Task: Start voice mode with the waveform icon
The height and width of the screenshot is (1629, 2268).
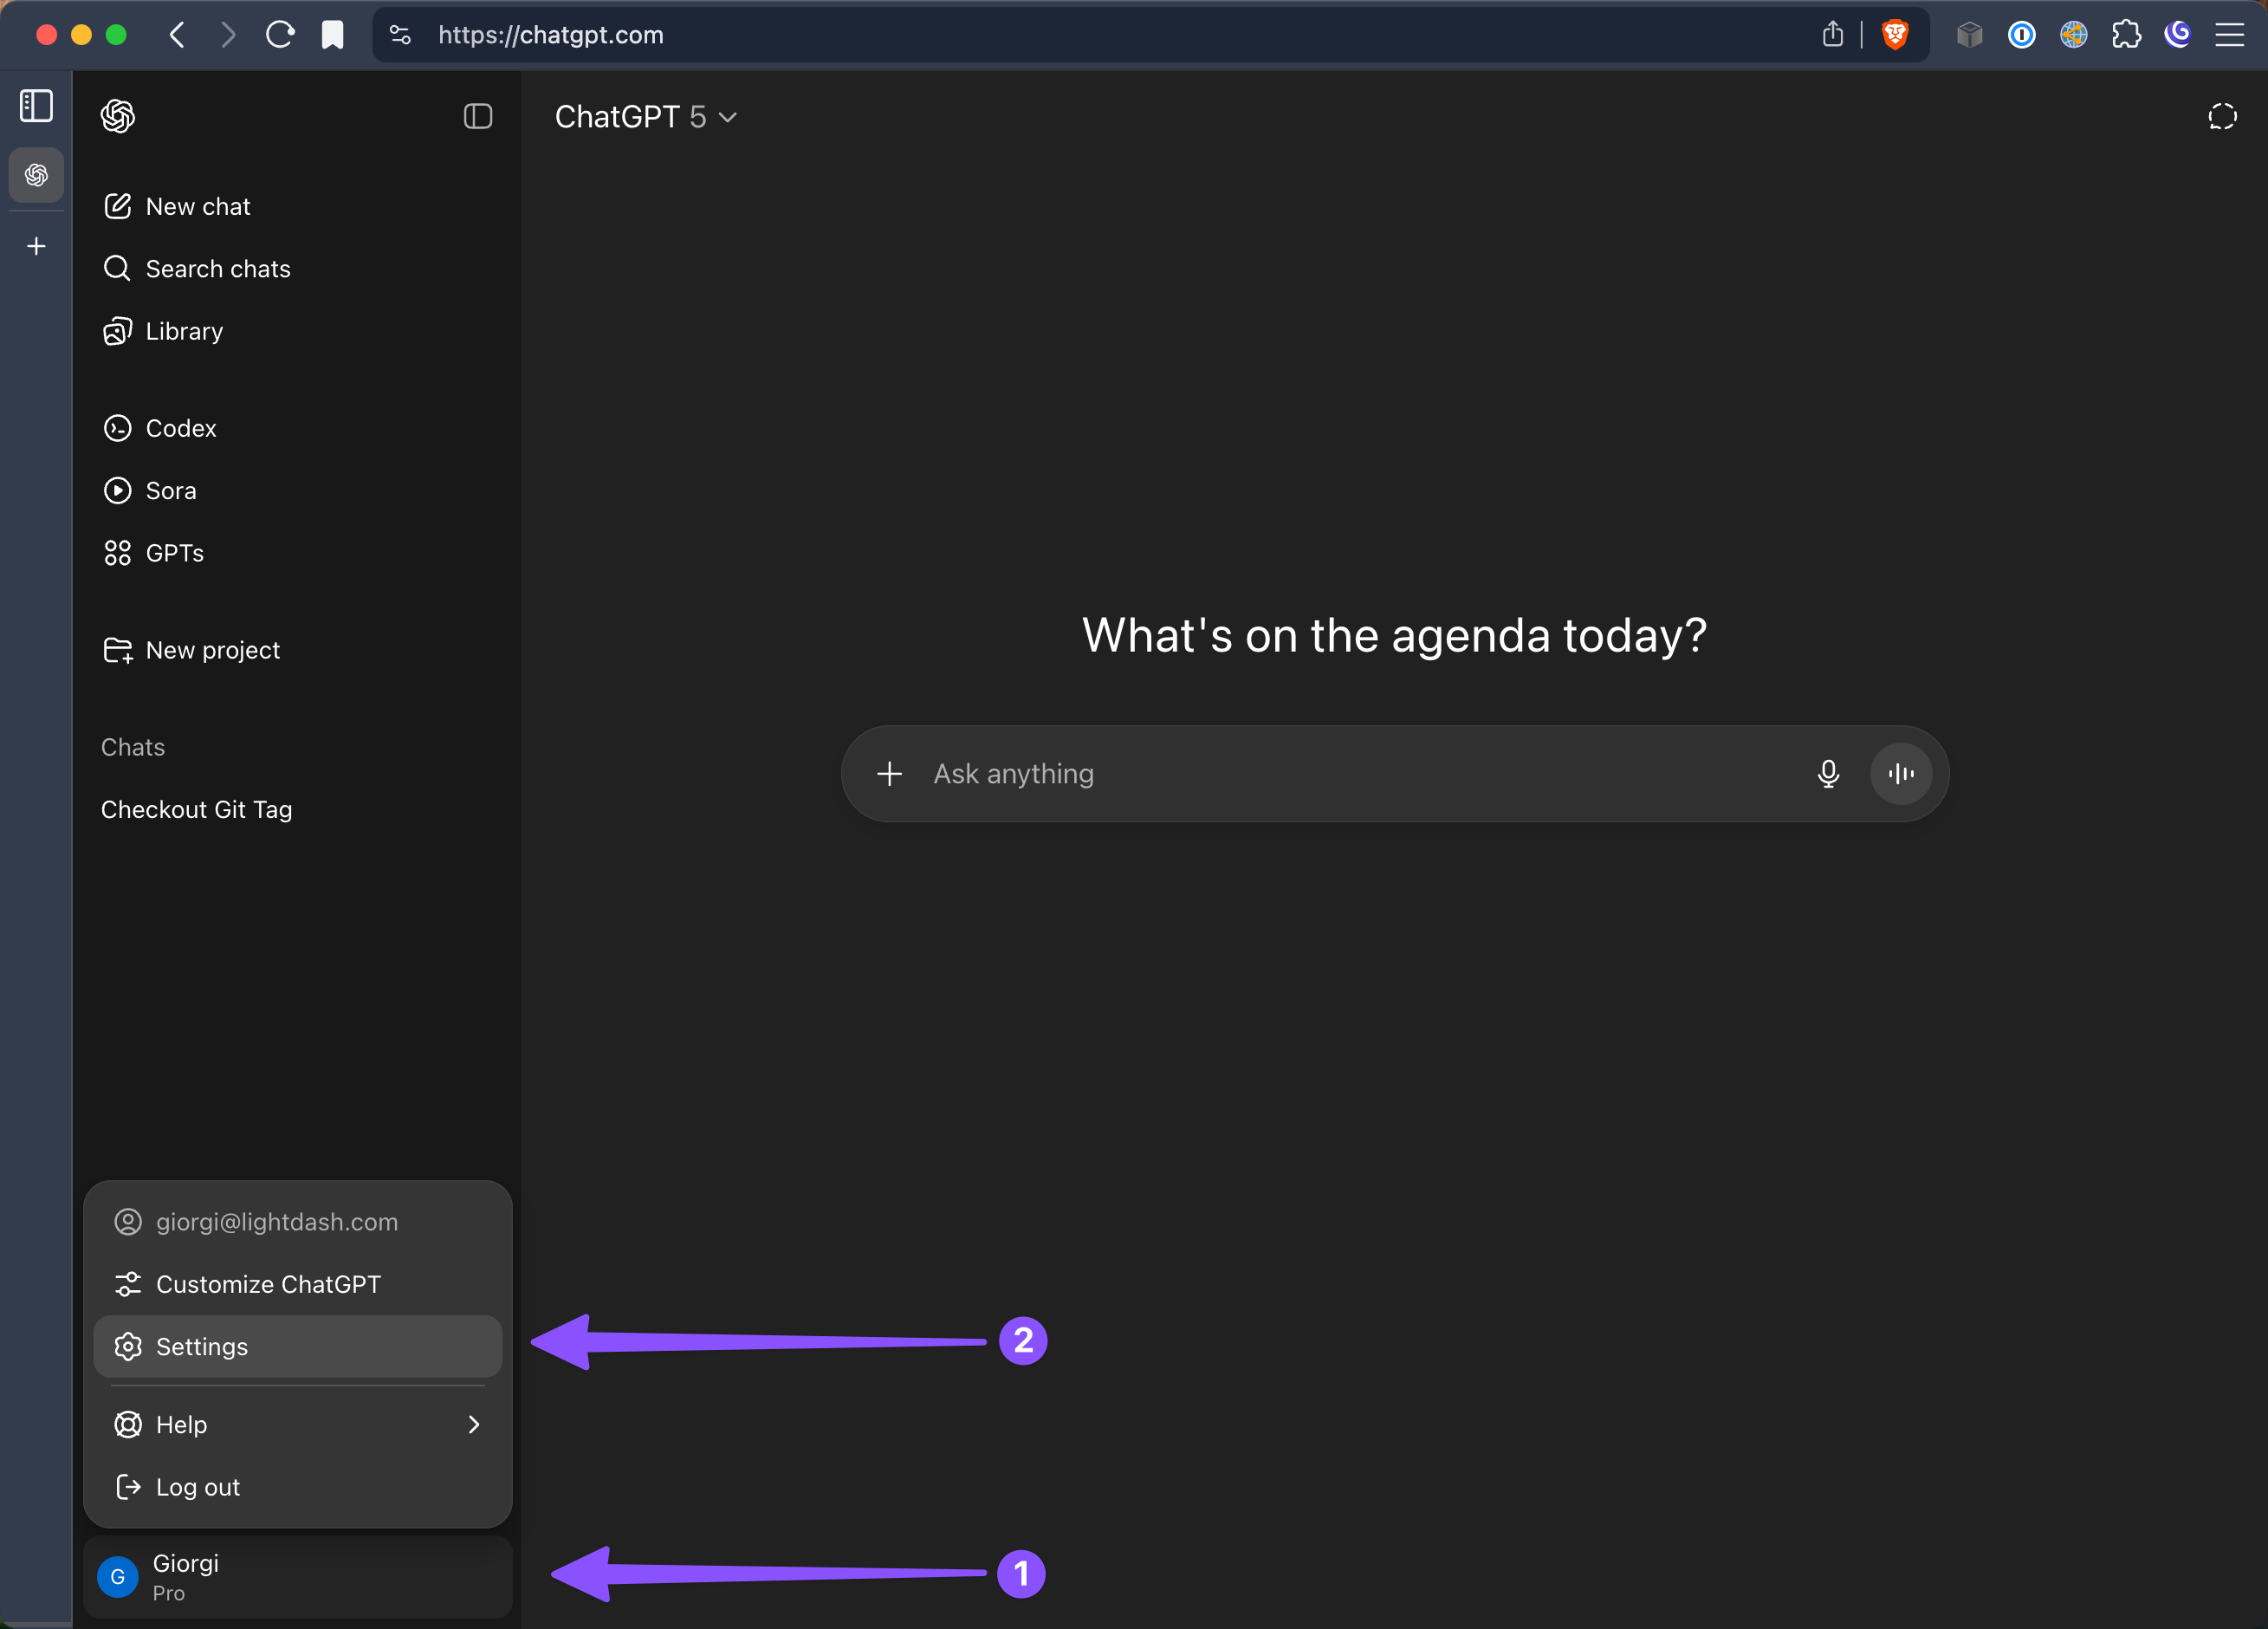Action: point(1901,774)
